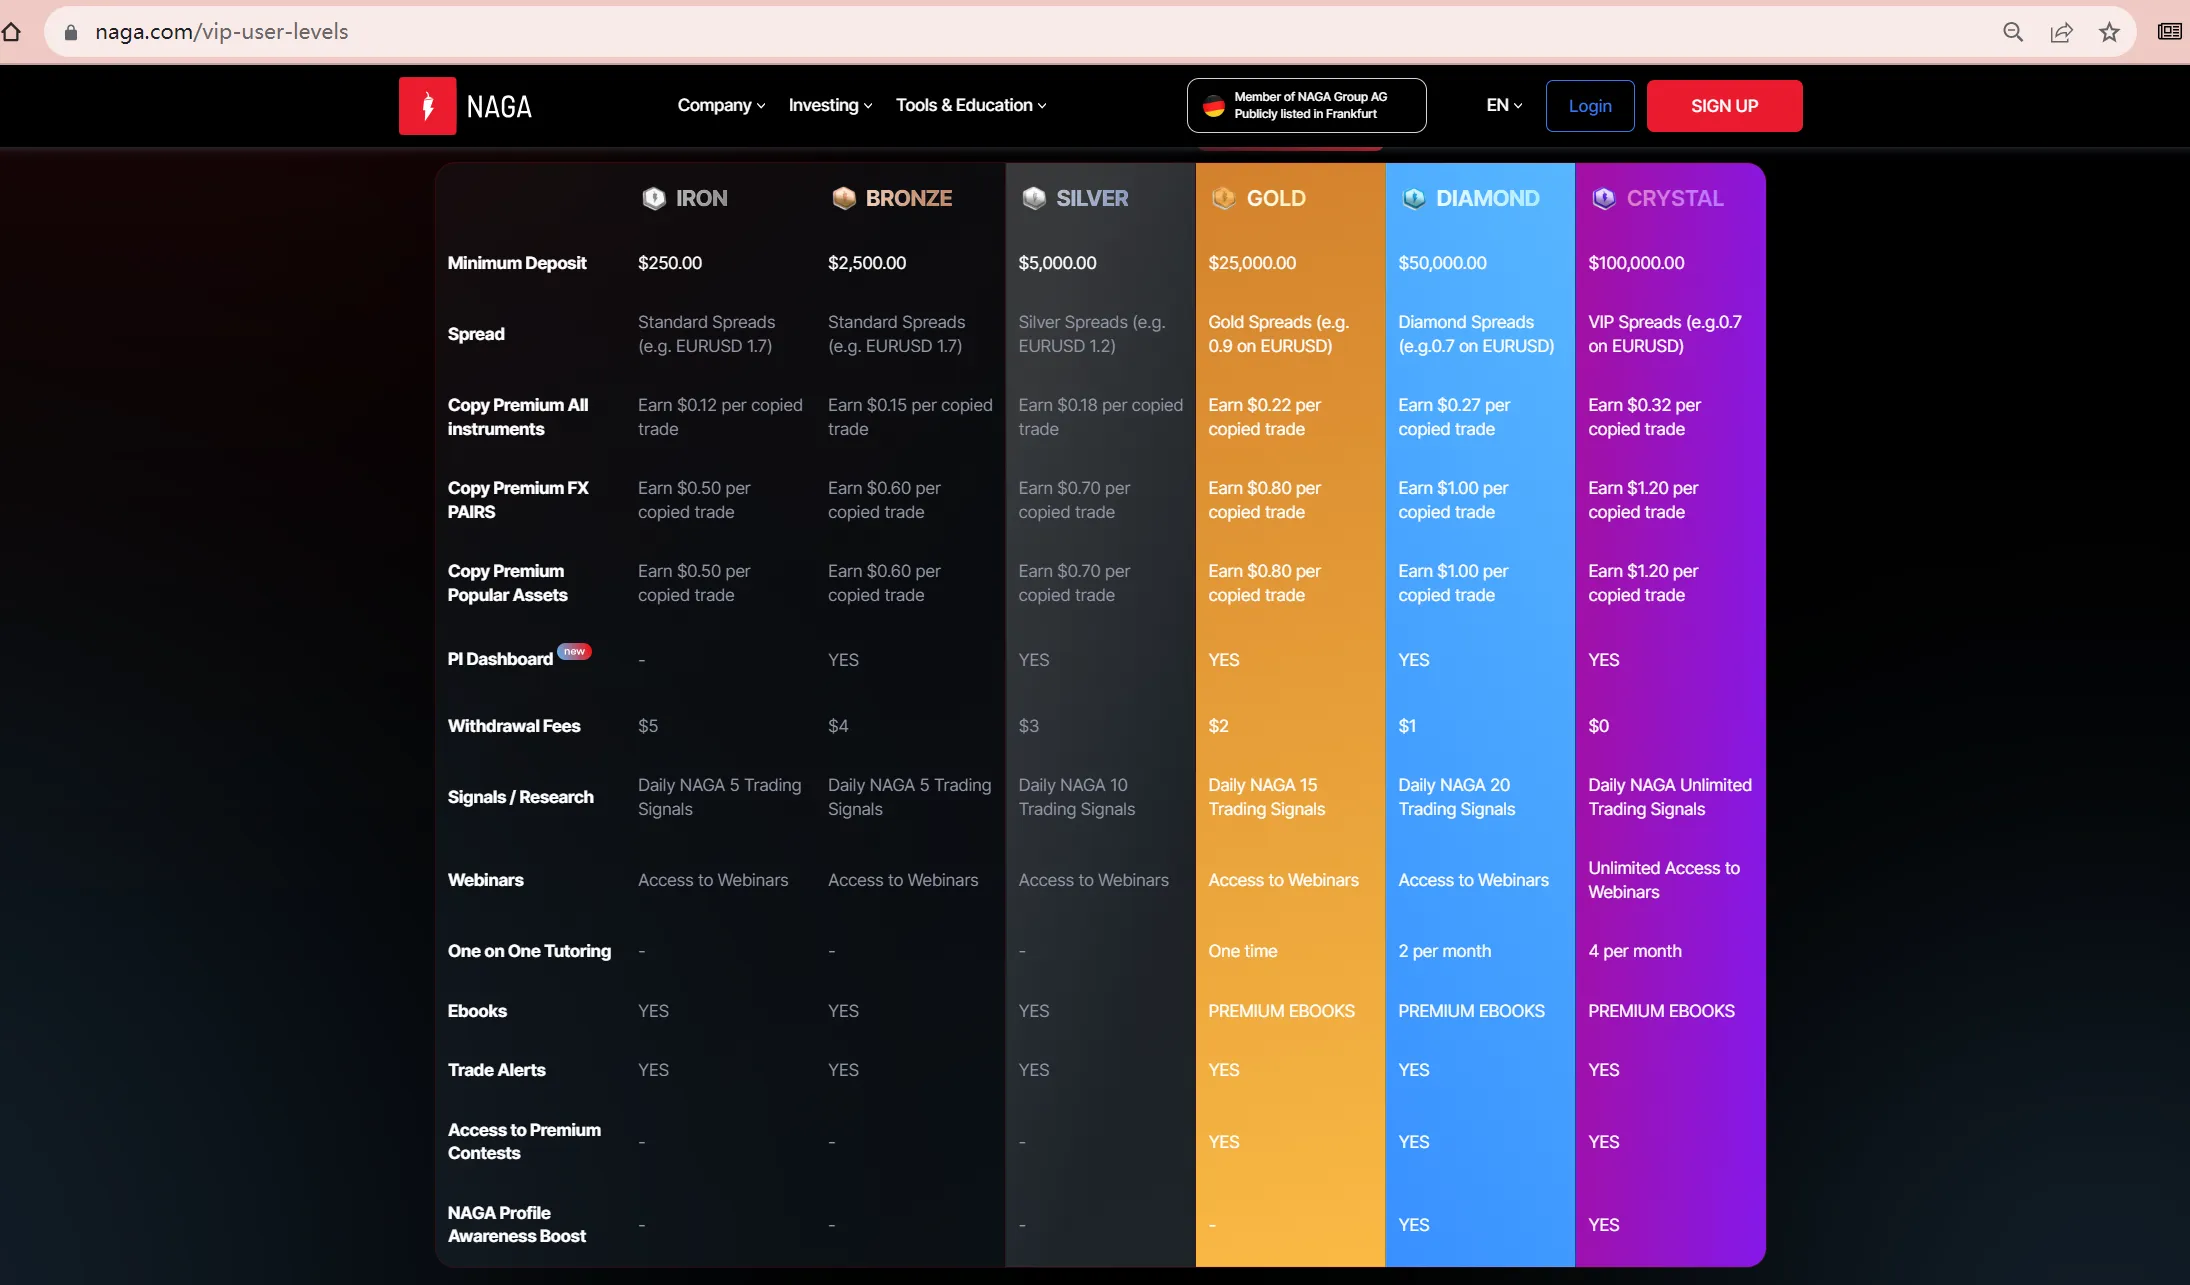This screenshot has height=1285, width=2190.
Task: Expand the Investing dropdown
Action: (x=830, y=105)
